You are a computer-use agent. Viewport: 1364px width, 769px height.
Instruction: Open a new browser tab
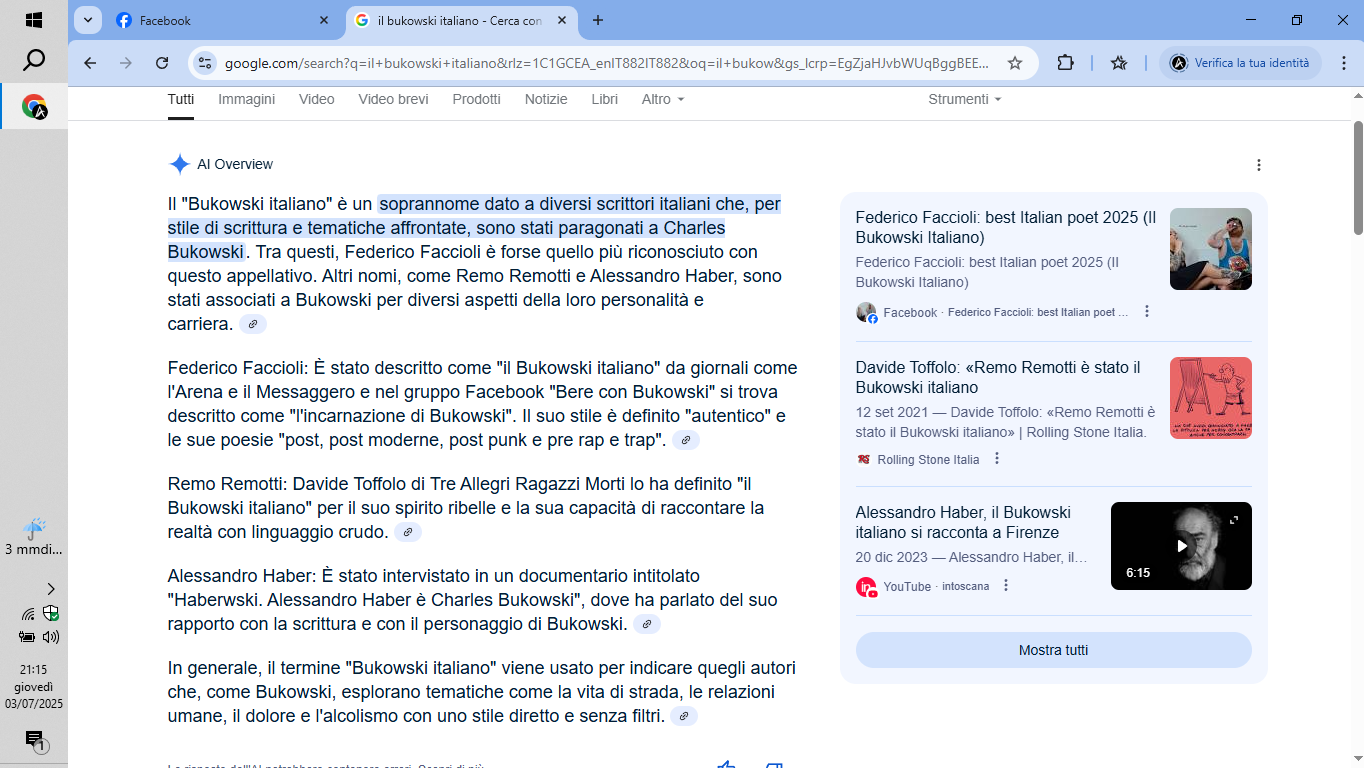click(598, 20)
